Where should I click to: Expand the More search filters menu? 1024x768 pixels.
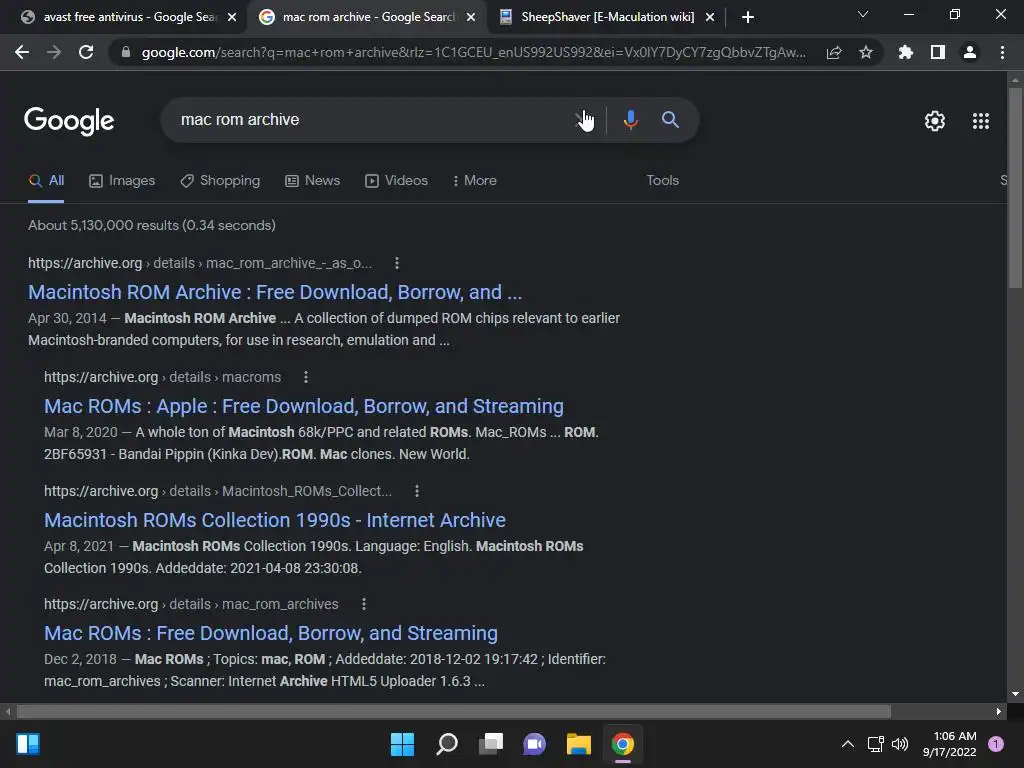point(475,180)
